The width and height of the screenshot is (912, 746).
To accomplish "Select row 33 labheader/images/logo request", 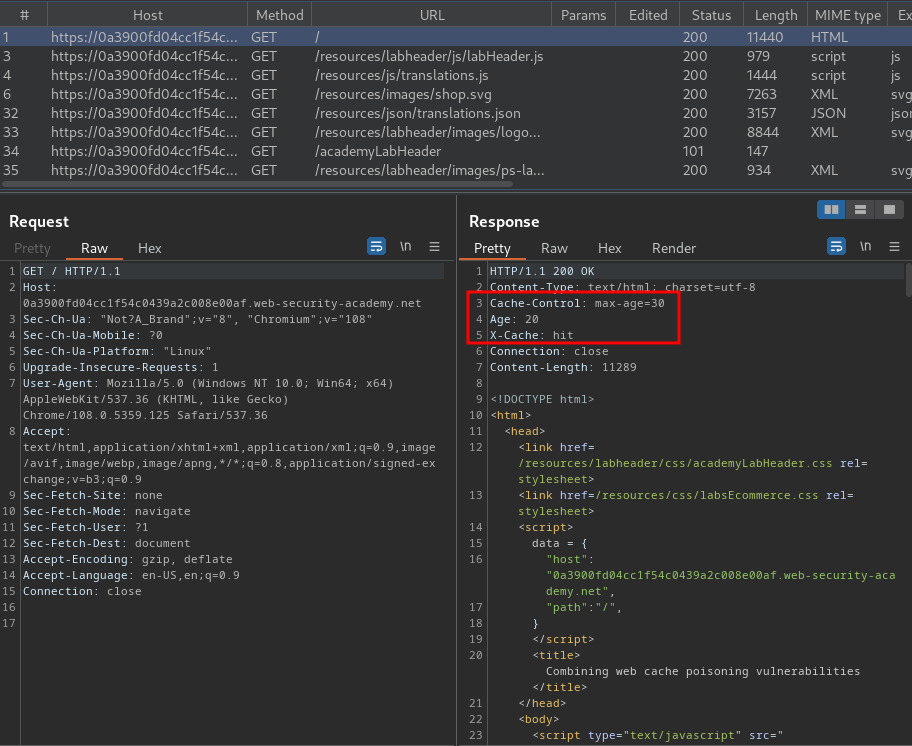I will click(456, 133).
